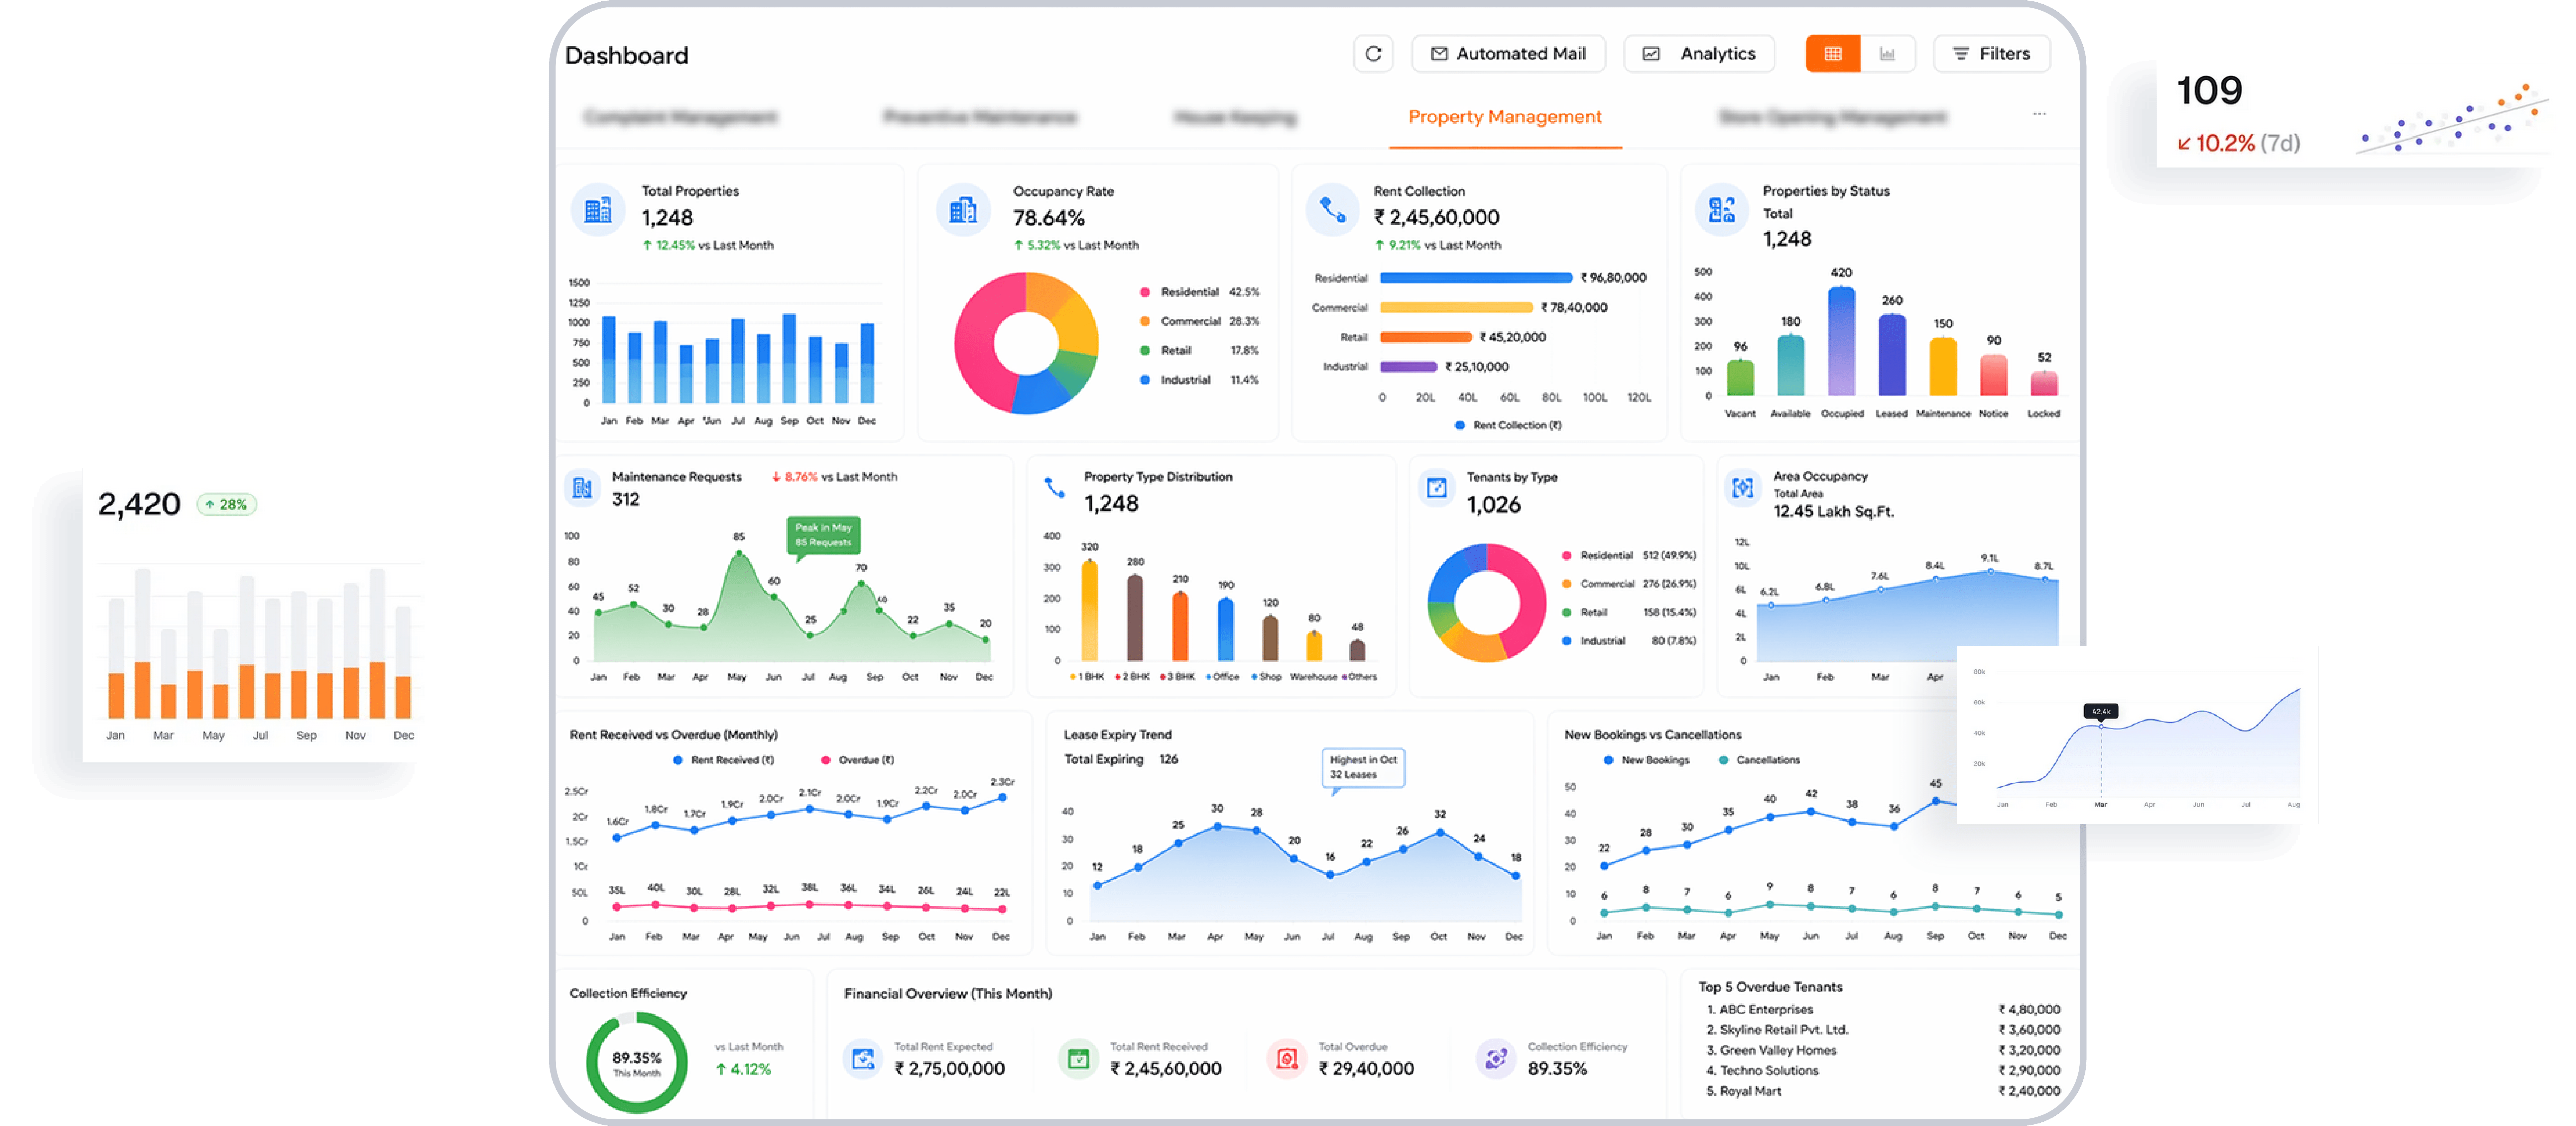Click the 10.2% (7d) change on the scatter card

(2239, 144)
